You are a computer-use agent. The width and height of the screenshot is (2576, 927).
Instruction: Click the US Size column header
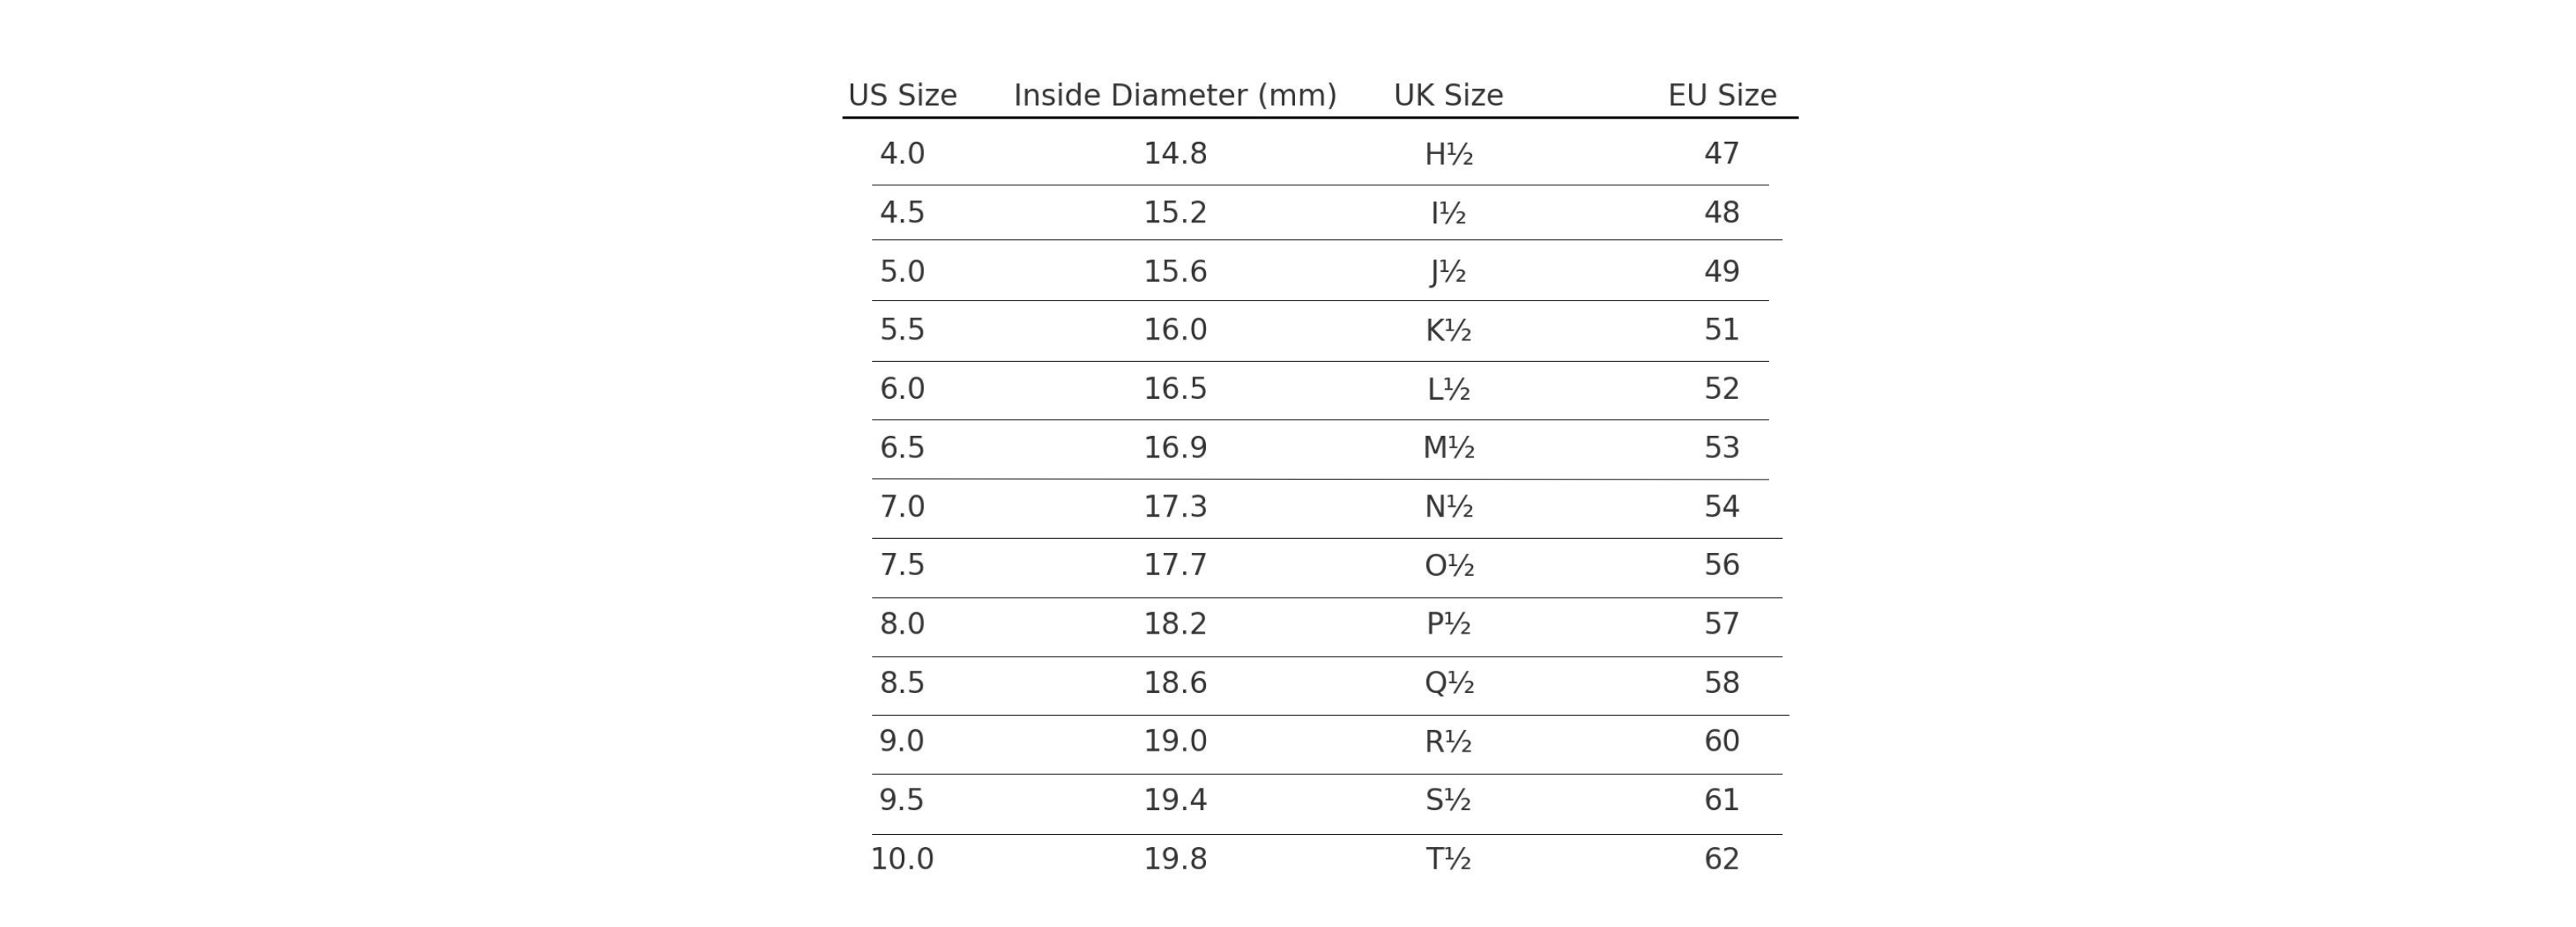[x=902, y=95]
